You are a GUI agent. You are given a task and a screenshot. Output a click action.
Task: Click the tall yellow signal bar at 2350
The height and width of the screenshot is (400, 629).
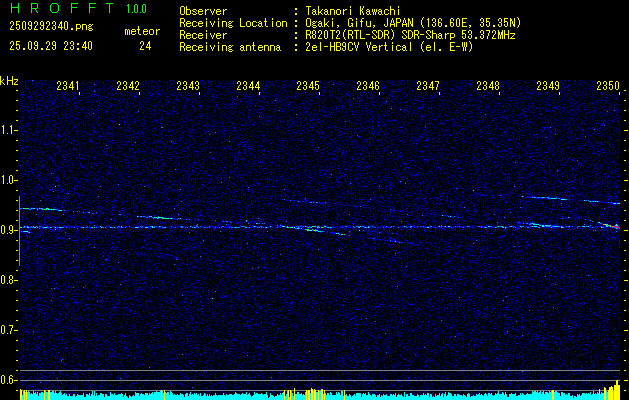pyautogui.click(x=617, y=390)
